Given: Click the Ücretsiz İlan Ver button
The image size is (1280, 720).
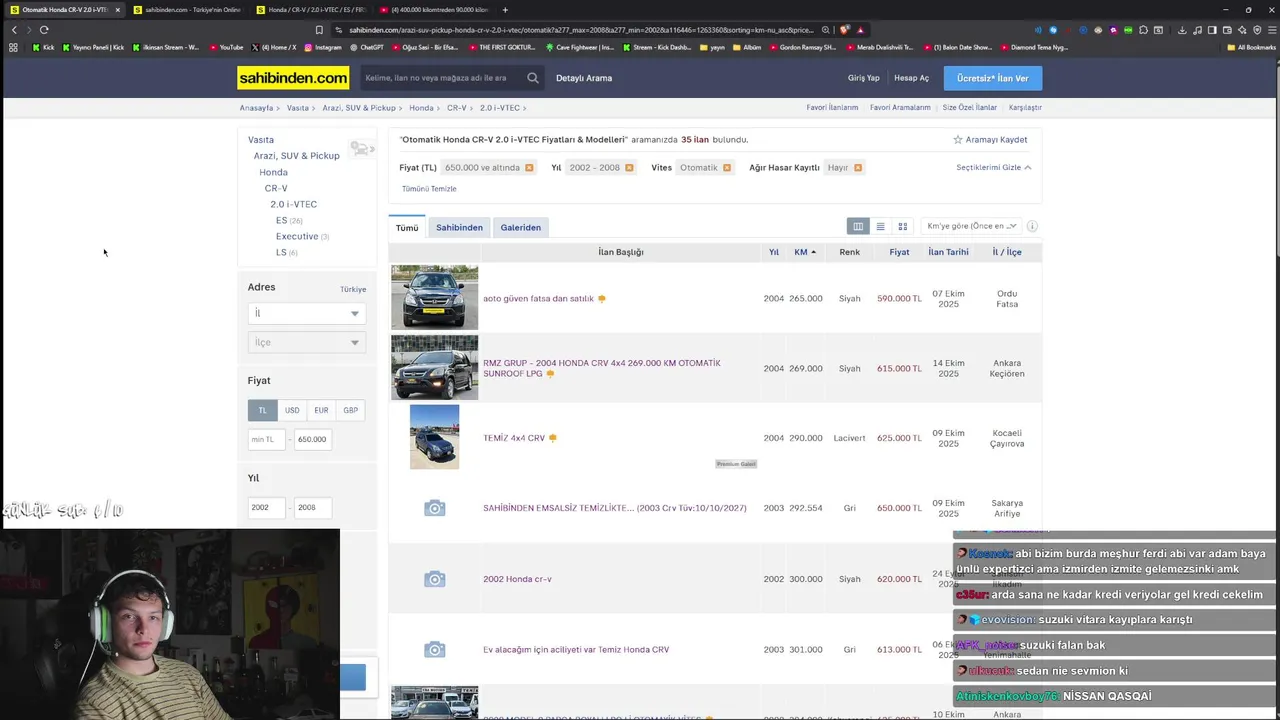Looking at the screenshot, I should tap(992, 78).
